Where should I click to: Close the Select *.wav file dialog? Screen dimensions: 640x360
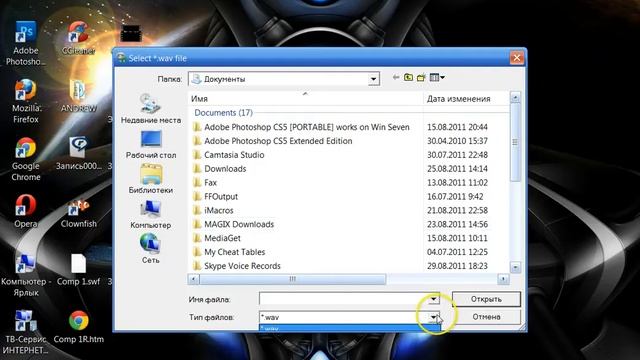[x=516, y=58]
